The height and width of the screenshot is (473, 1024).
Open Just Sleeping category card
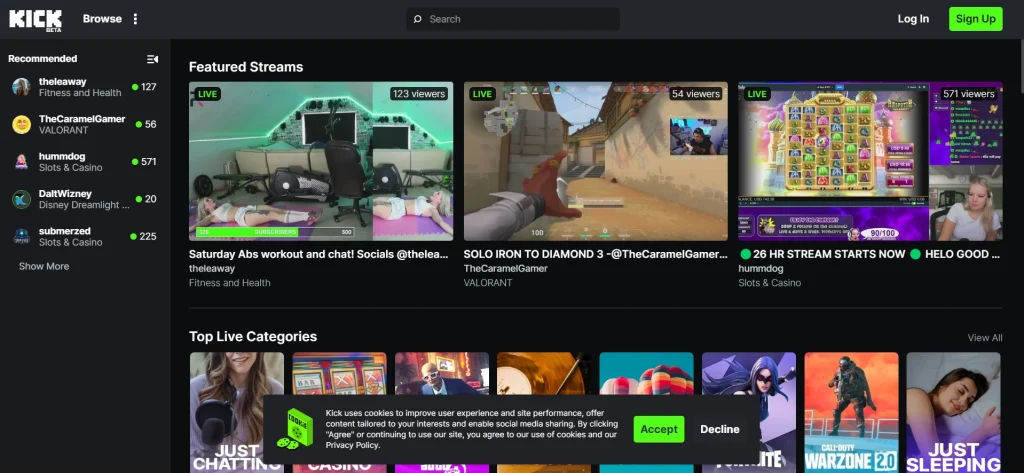953,412
